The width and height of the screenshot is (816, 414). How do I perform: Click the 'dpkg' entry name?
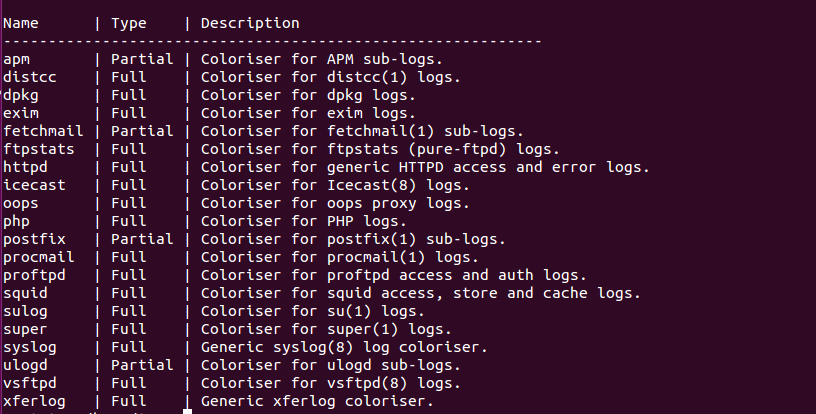click(21, 95)
